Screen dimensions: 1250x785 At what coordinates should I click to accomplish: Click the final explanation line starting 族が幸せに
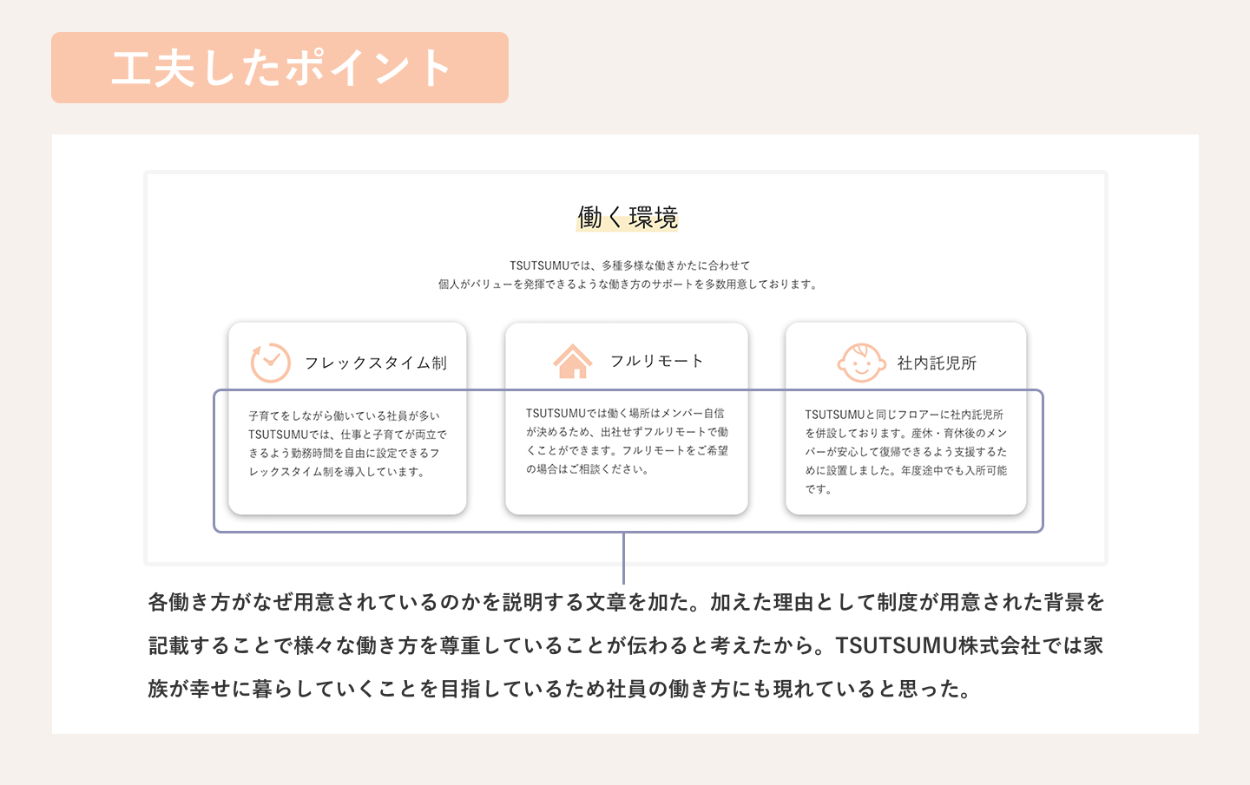click(x=560, y=690)
